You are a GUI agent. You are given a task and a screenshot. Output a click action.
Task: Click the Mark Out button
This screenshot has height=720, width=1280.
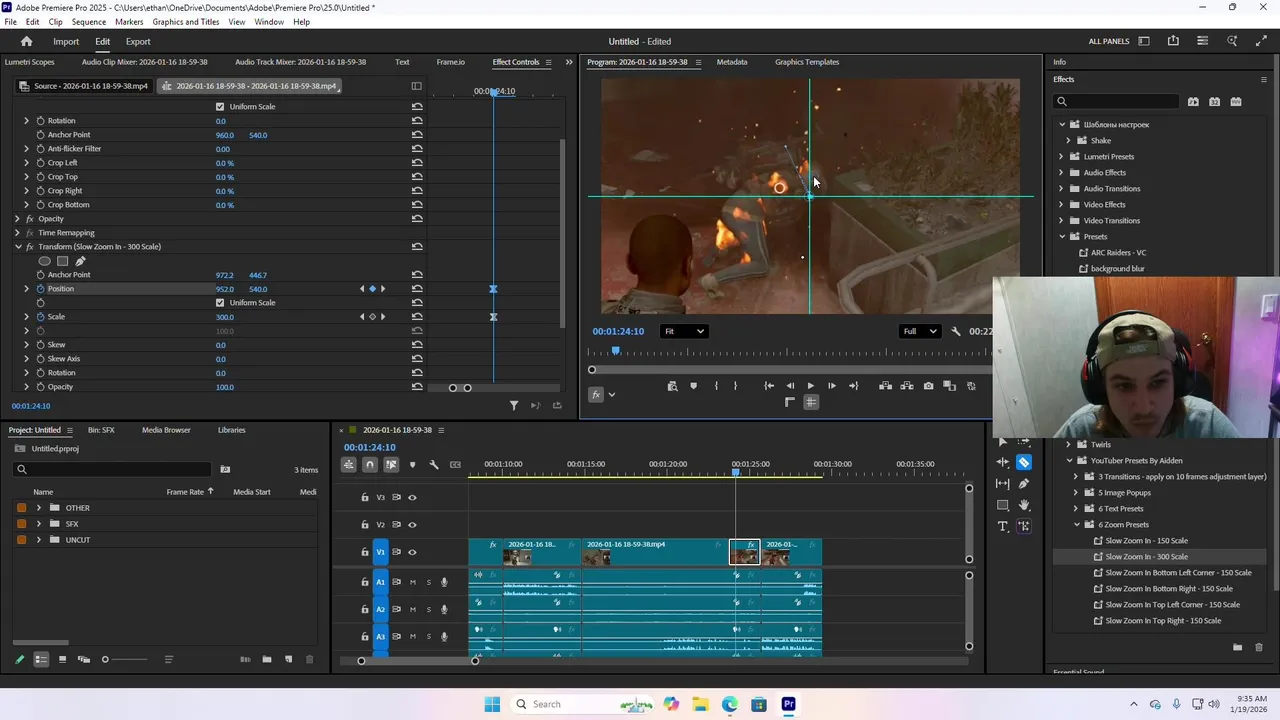click(x=736, y=386)
